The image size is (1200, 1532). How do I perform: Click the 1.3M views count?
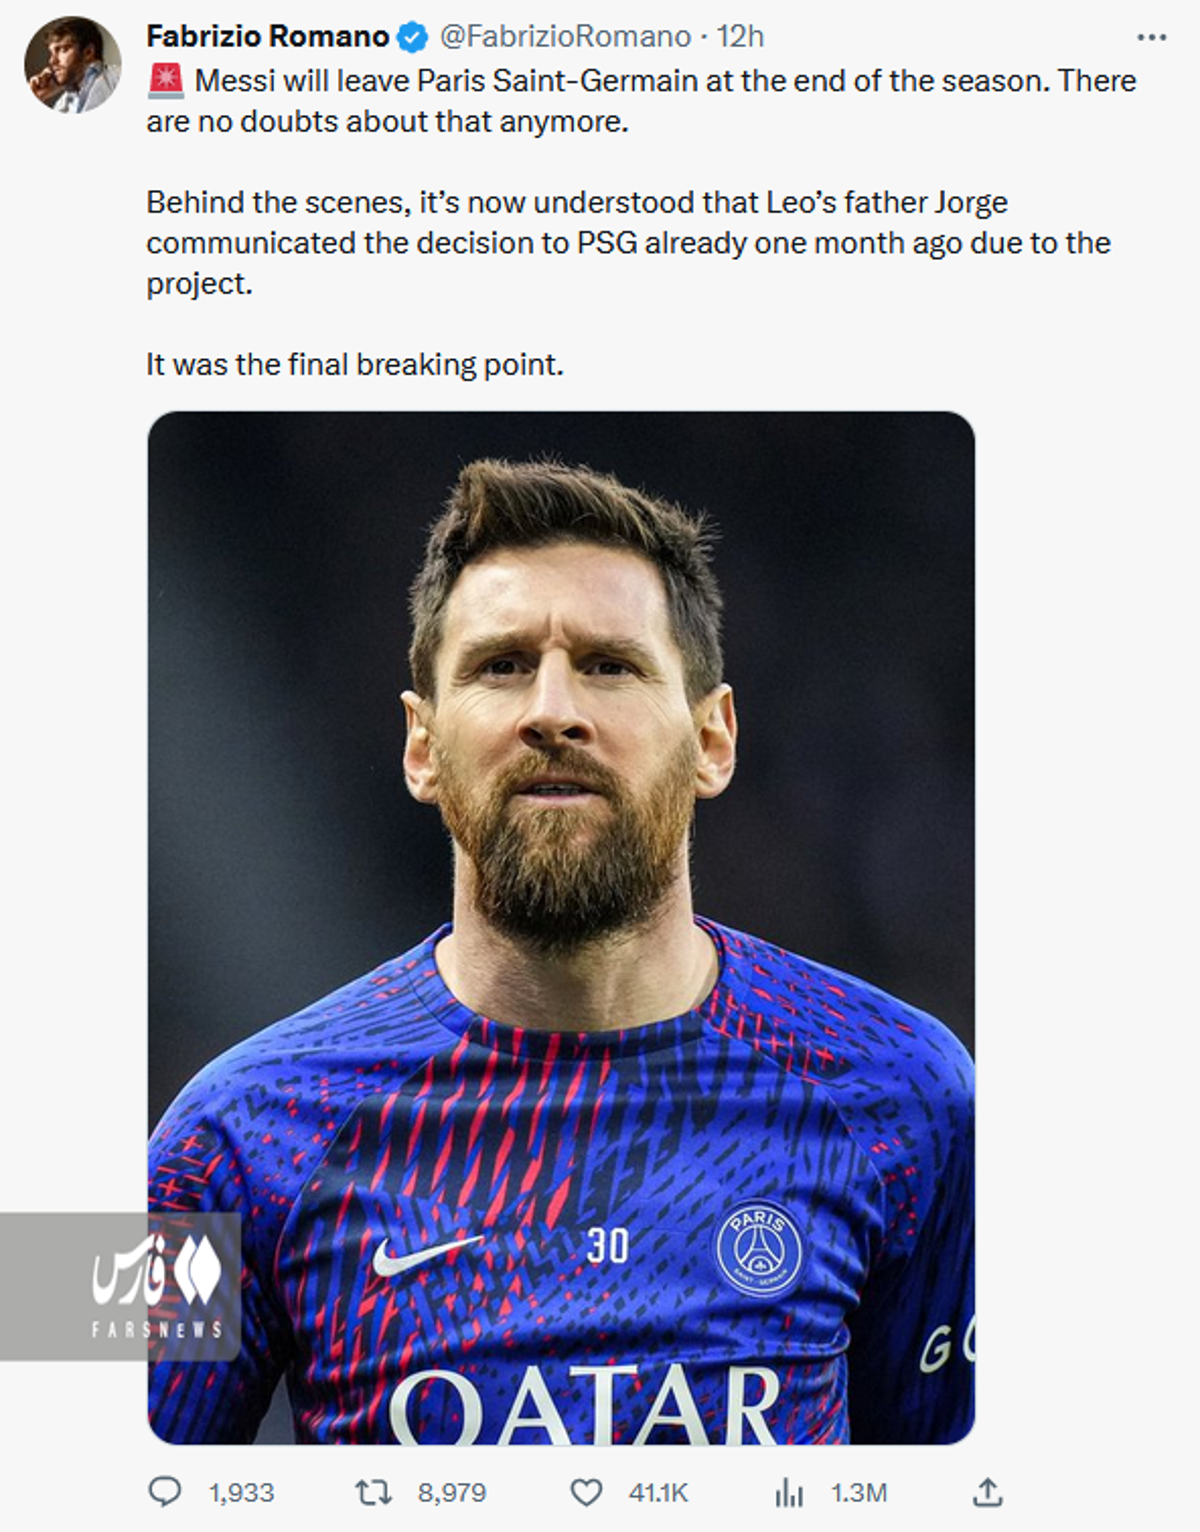859,1493
